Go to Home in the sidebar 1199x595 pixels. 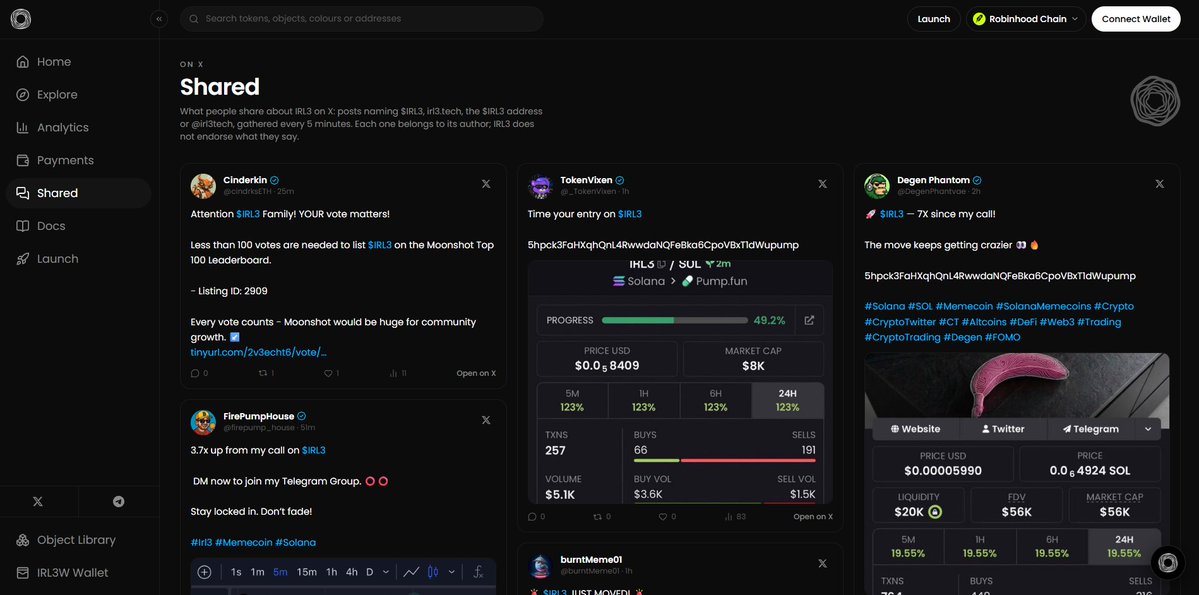(x=79, y=62)
